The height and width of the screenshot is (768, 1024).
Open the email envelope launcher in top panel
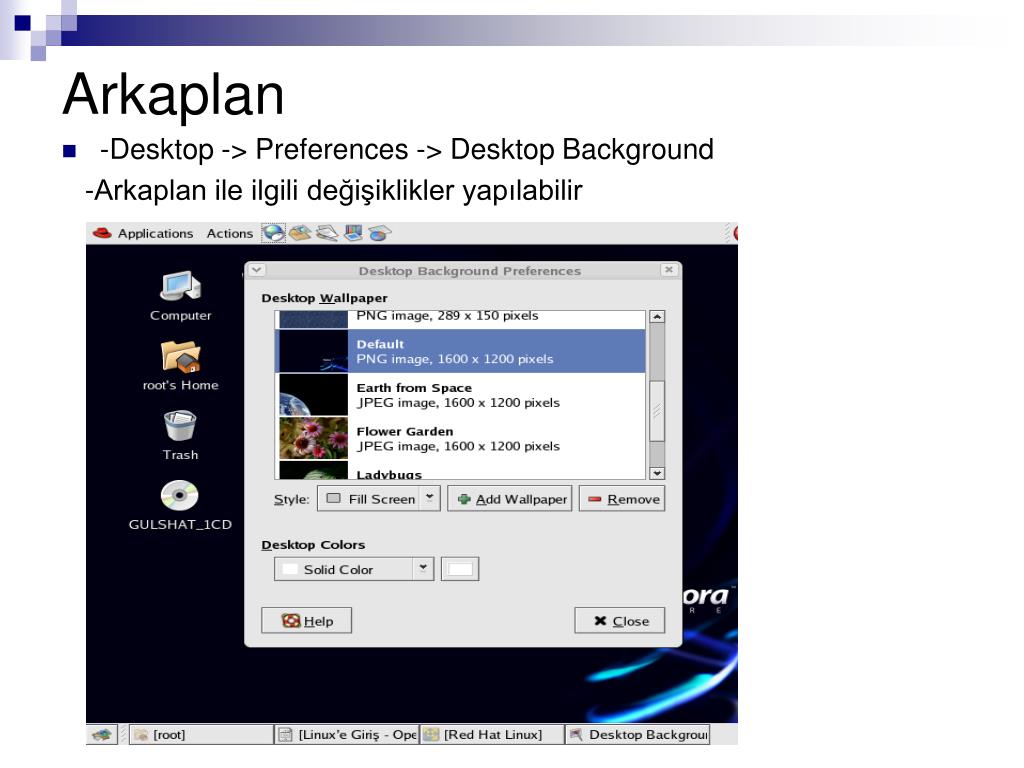coord(300,233)
